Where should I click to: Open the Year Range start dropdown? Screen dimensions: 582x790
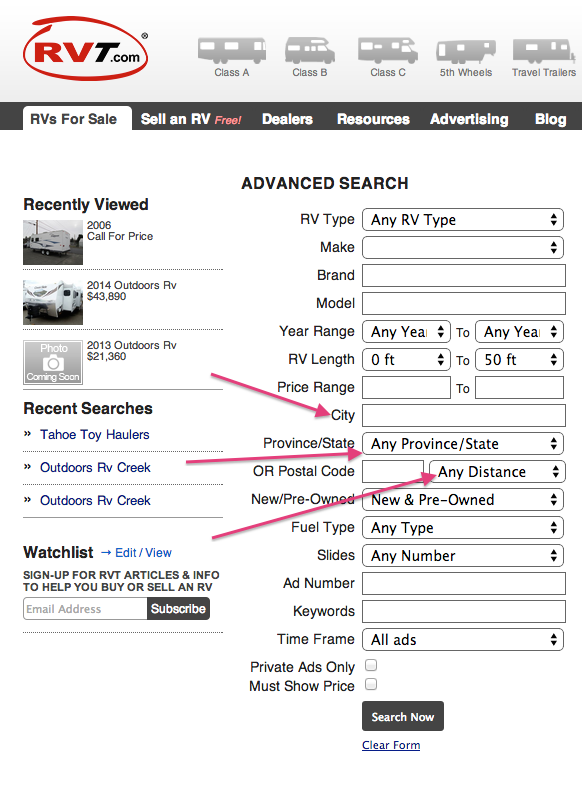click(406, 332)
